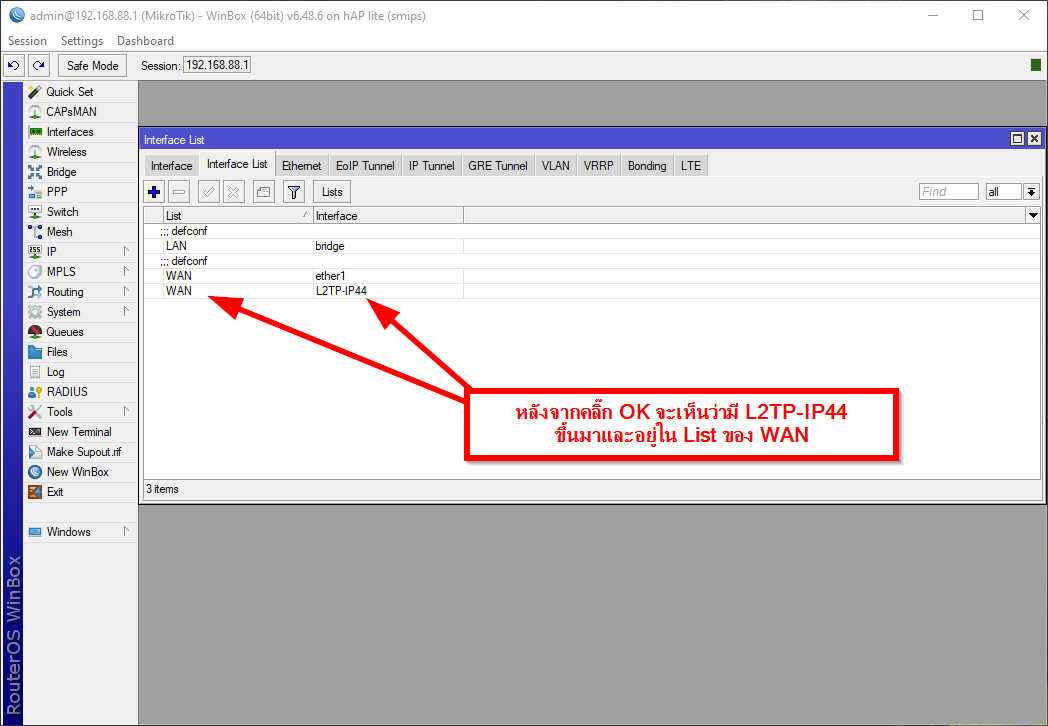
Task: Toggle Safe Mode button
Action: pyautogui.click(x=92, y=66)
